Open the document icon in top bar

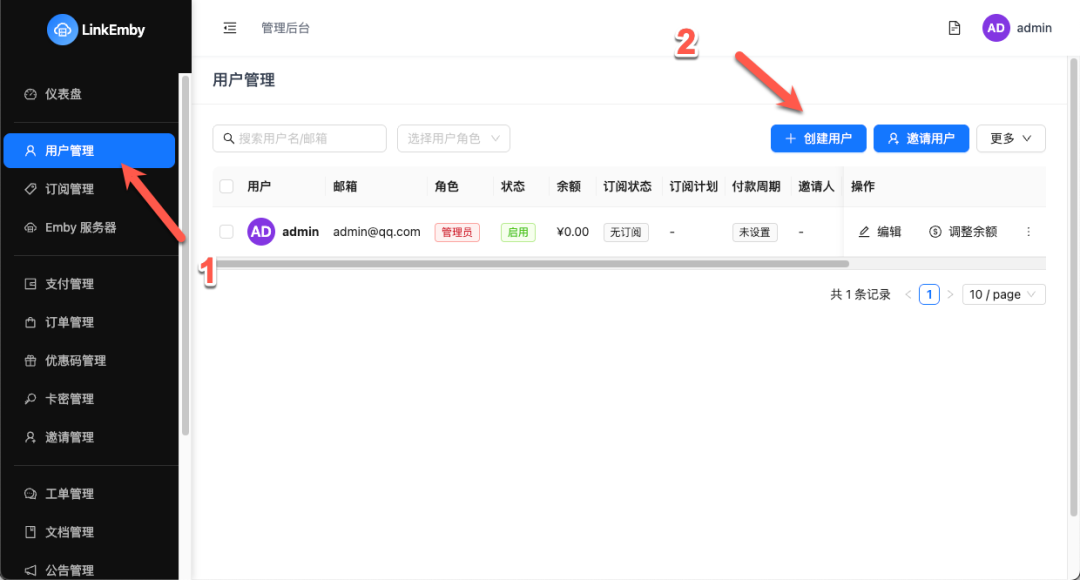tap(954, 28)
